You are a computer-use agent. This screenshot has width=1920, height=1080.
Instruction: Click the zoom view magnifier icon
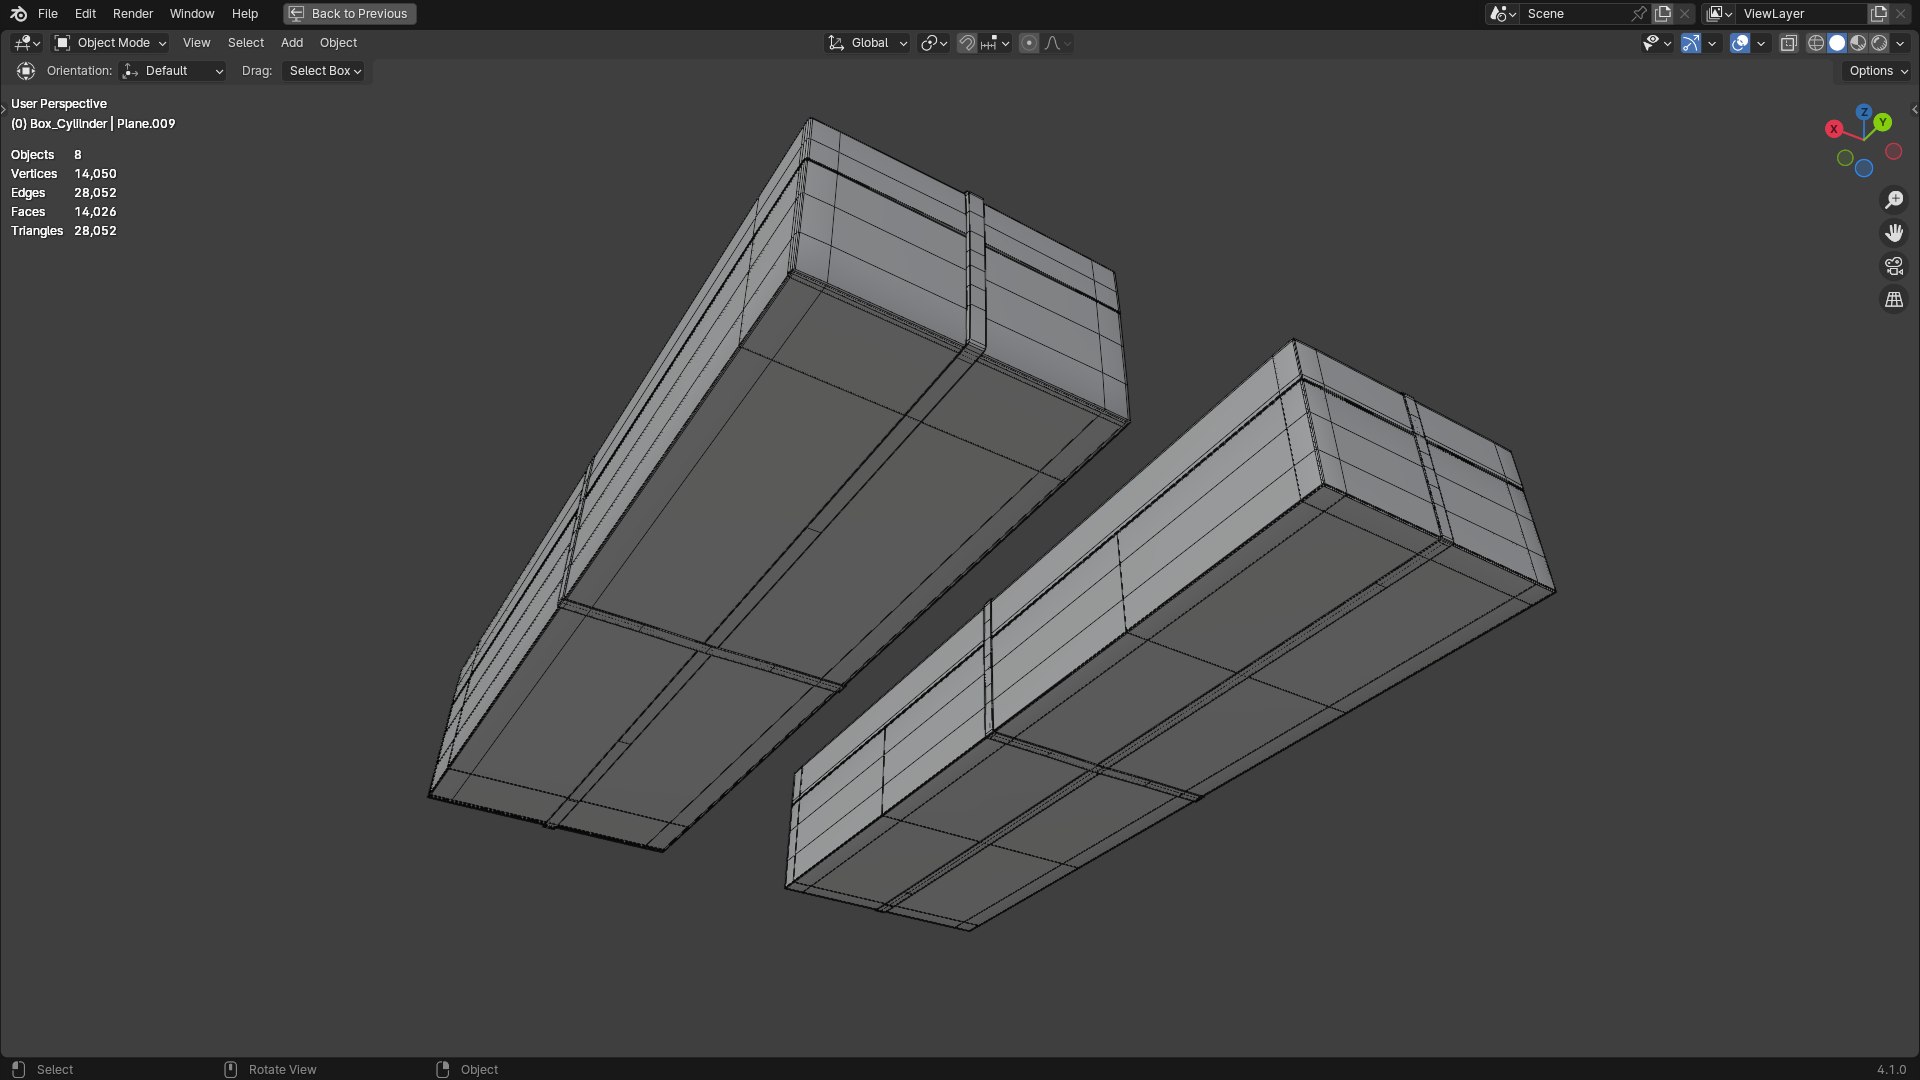tap(1894, 200)
